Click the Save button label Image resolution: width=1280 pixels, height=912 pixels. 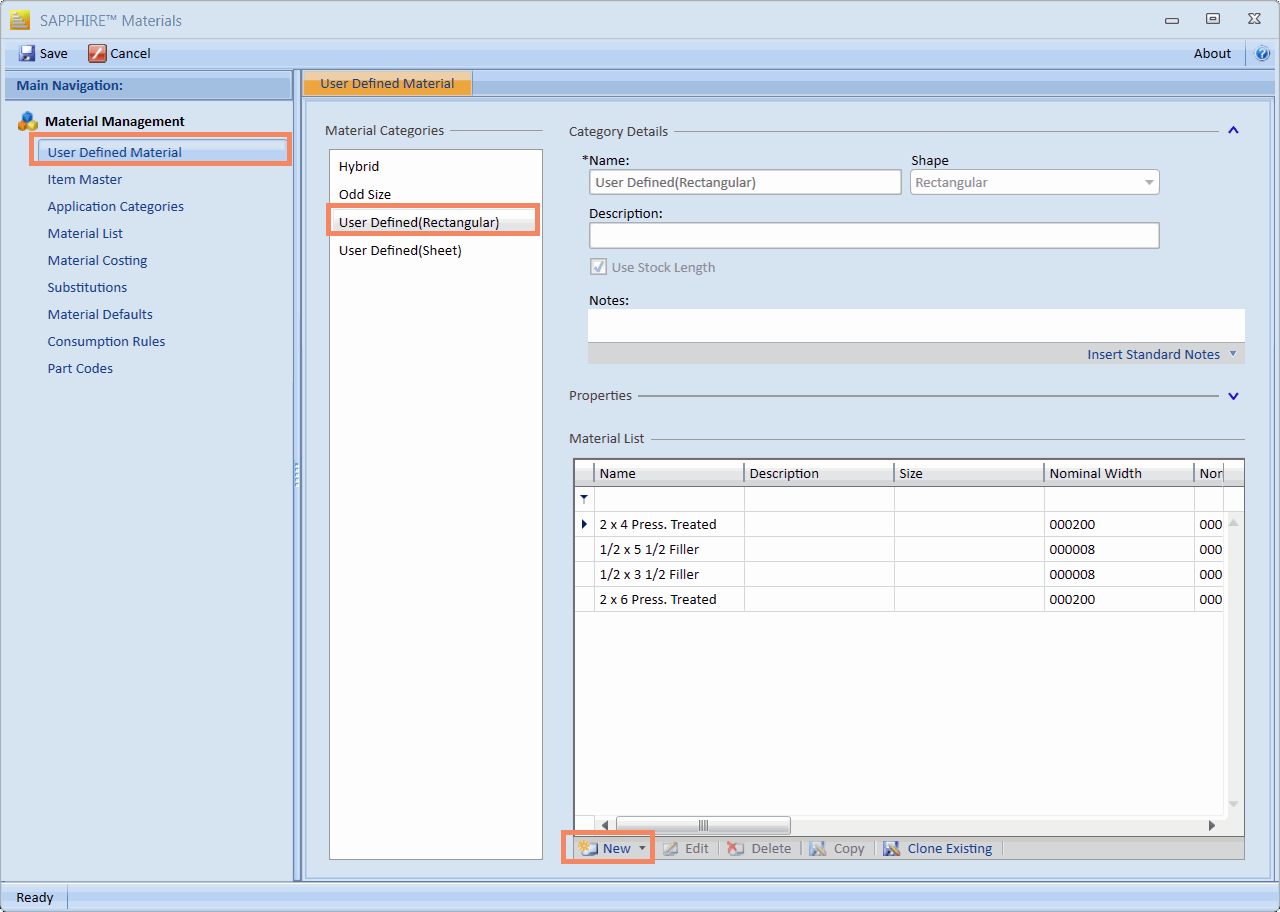(x=54, y=53)
